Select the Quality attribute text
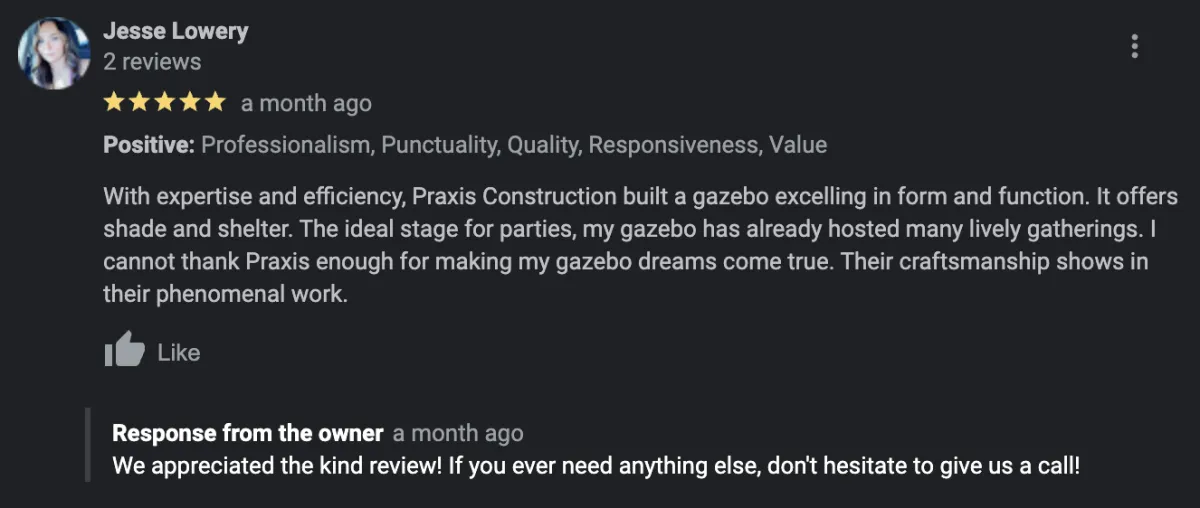Screen dimensions: 1200x508 [544, 145]
